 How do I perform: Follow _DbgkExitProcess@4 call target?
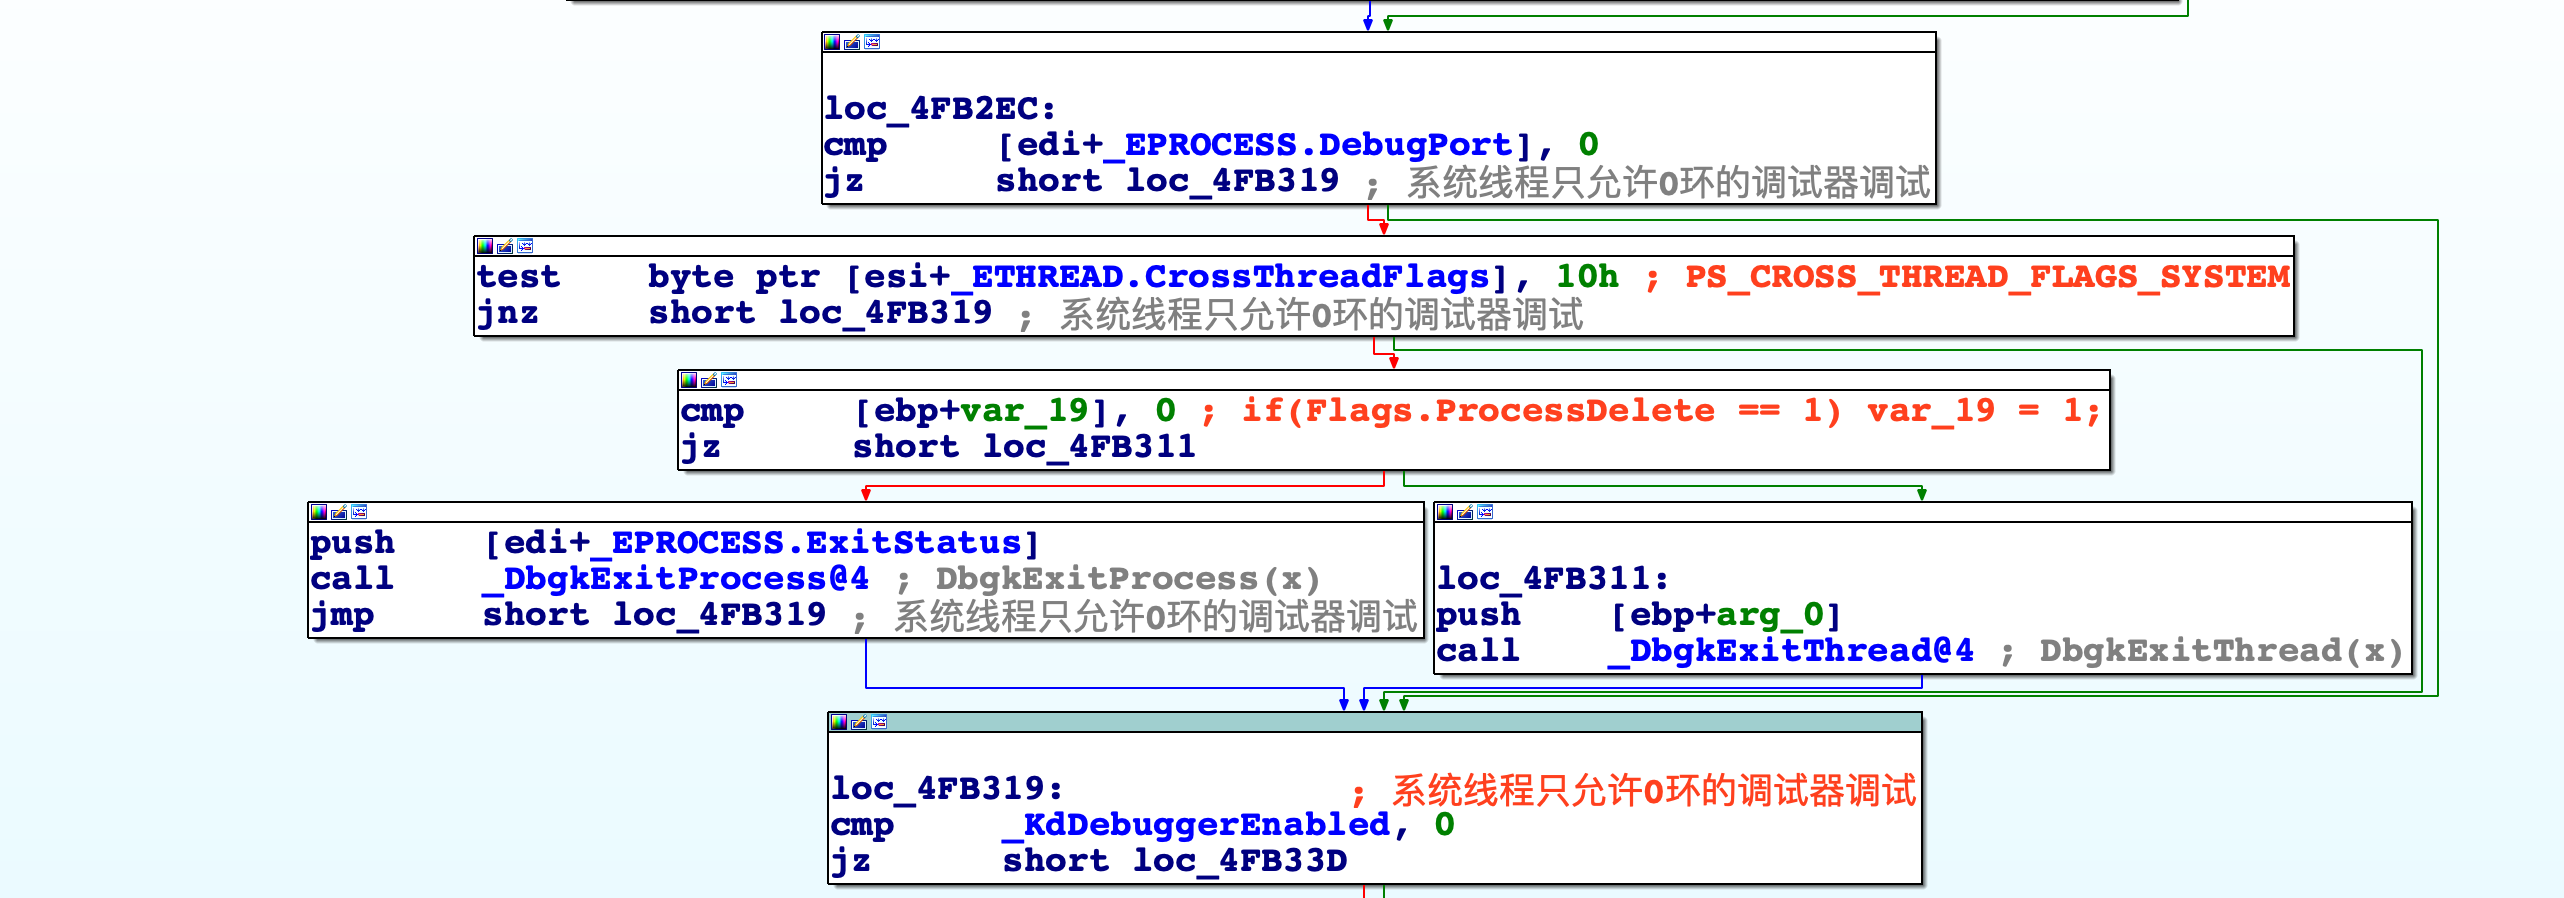pyautogui.click(x=675, y=579)
